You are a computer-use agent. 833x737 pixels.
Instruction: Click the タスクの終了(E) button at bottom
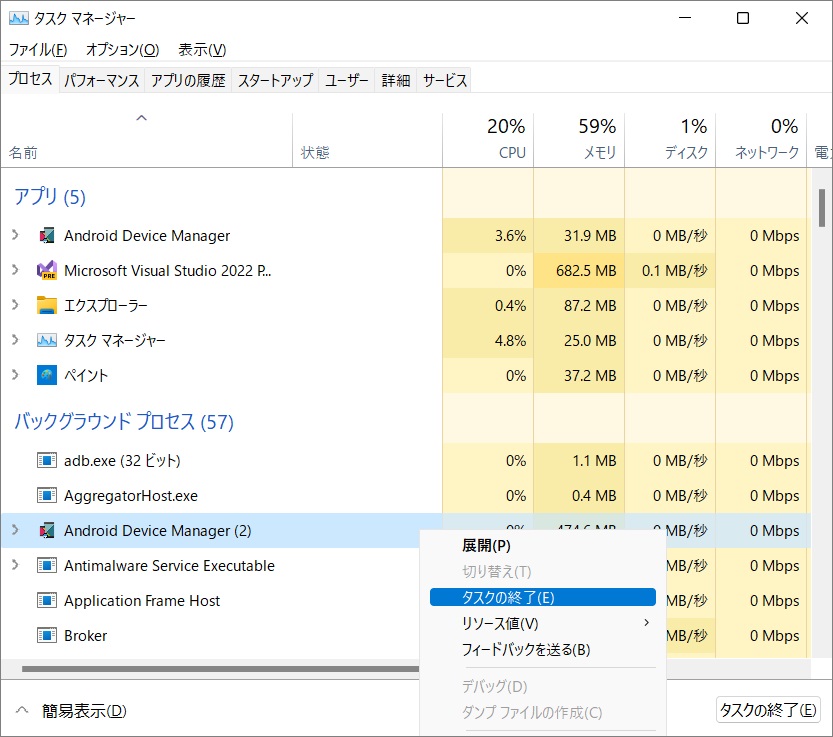click(x=768, y=710)
